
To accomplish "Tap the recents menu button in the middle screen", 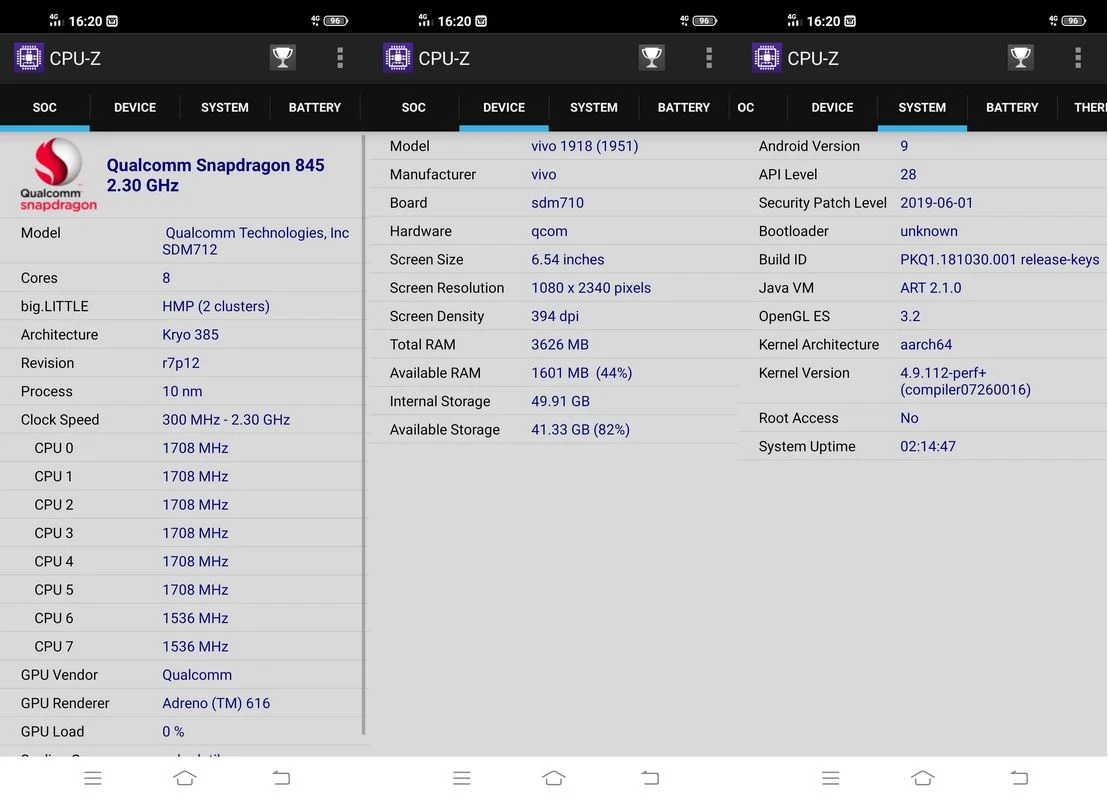I will pyautogui.click(x=461, y=778).
